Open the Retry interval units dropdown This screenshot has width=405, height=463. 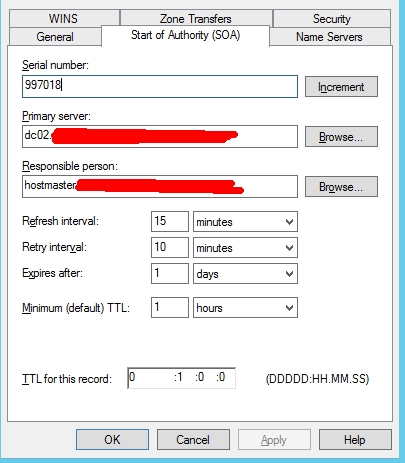click(x=245, y=247)
